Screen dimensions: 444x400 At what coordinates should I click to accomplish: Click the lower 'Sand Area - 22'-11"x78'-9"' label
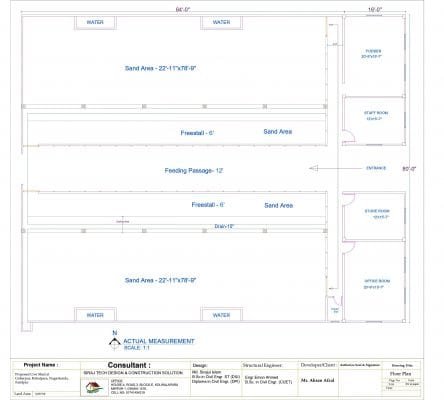[x=160, y=280]
